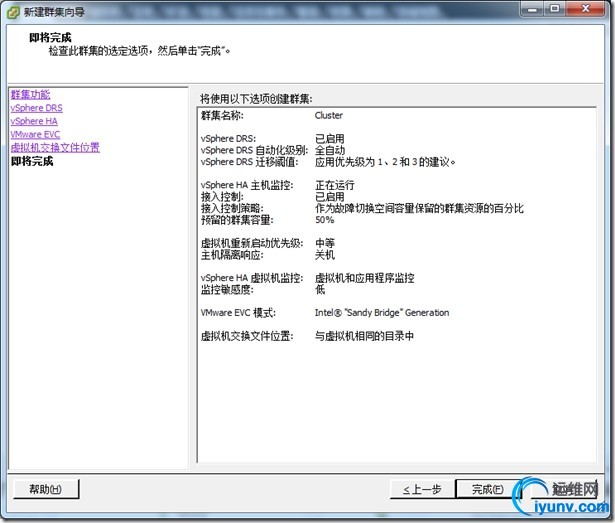Click the 将使用以下选项创建群集 heading
Image resolution: width=615 pixels, height=523 pixels.
(x=256, y=98)
